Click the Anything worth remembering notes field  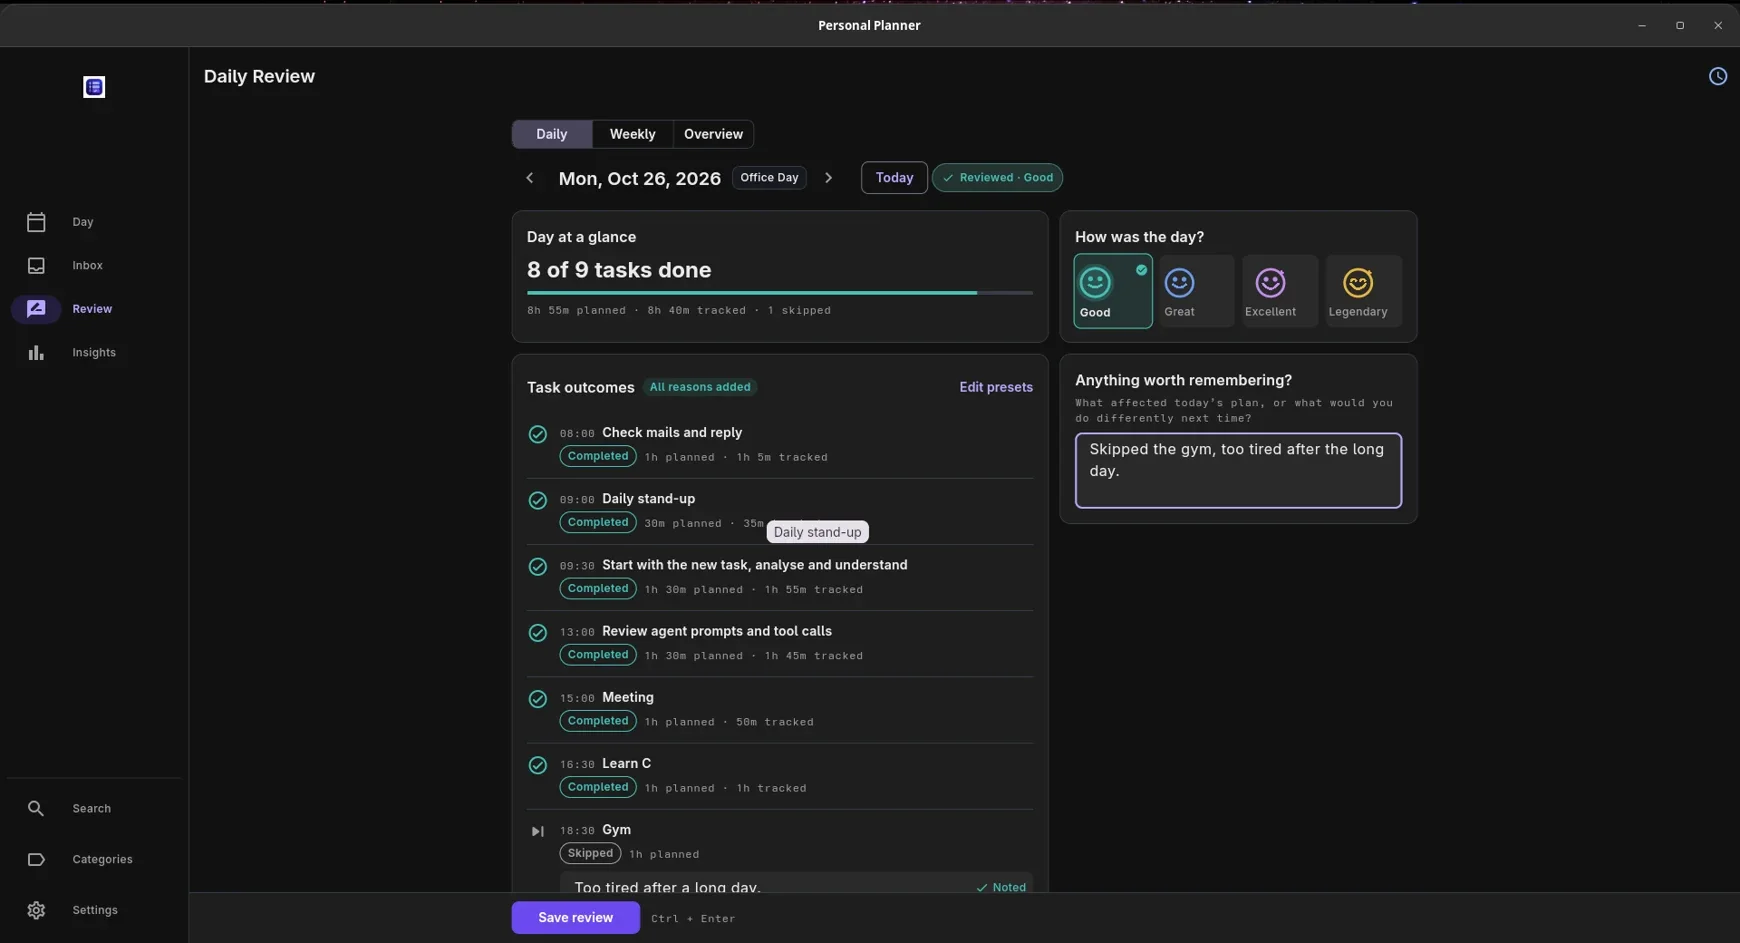(x=1238, y=470)
